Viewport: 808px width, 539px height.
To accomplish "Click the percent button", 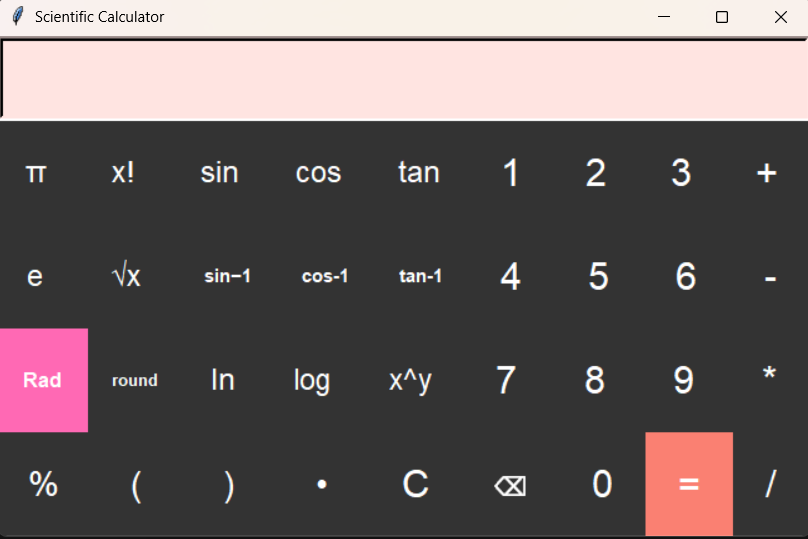I will tap(44, 484).
